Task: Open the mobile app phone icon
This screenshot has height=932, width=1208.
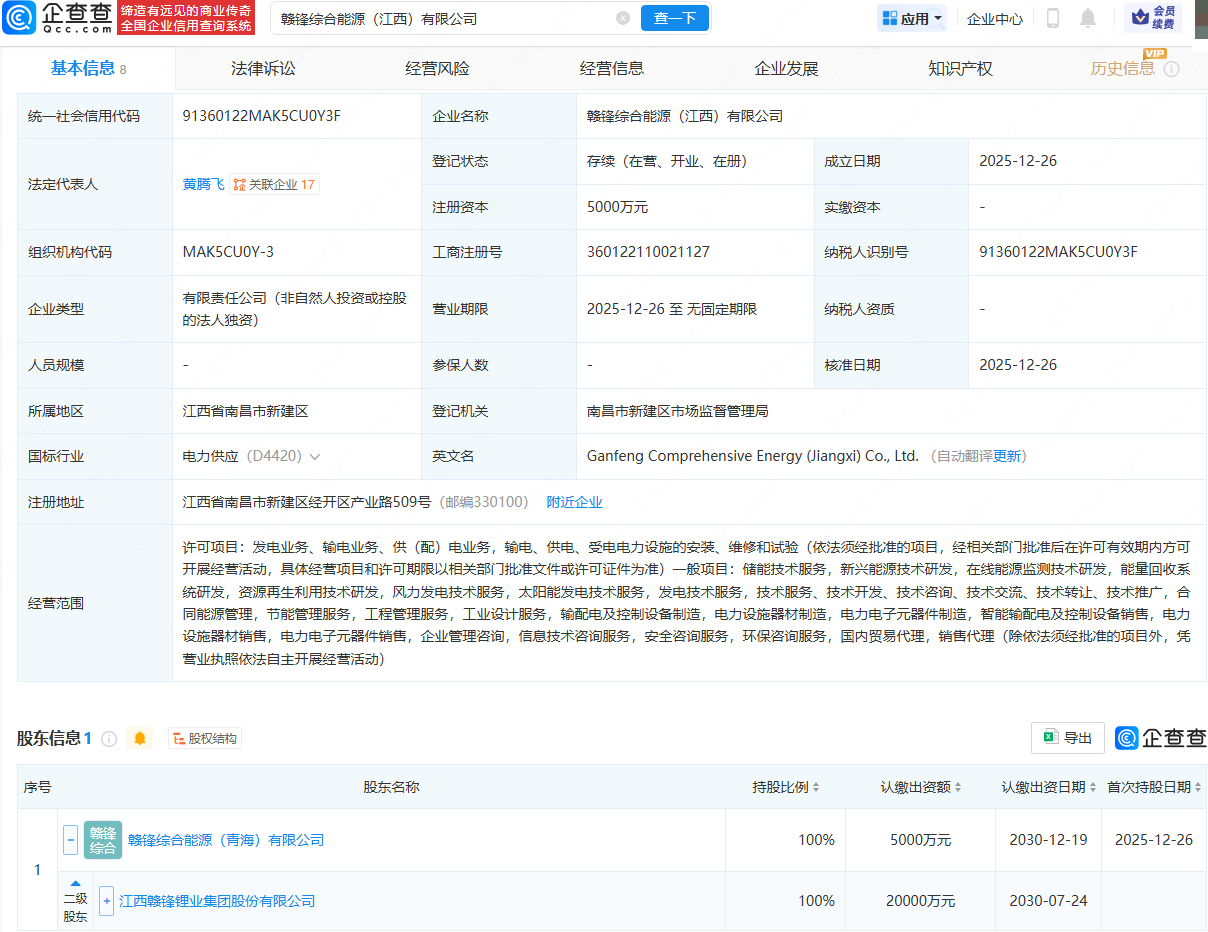Action: 1053,18
